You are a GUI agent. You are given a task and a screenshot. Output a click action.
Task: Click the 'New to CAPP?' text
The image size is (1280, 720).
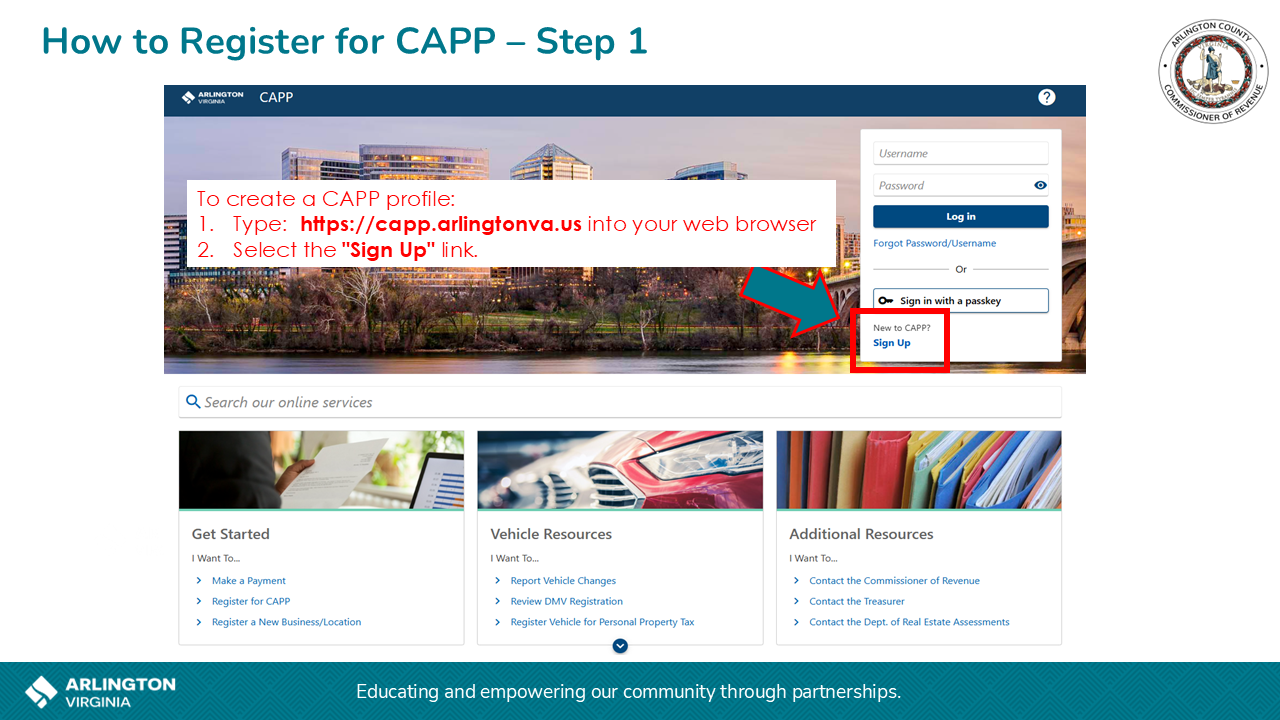click(902, 328)
